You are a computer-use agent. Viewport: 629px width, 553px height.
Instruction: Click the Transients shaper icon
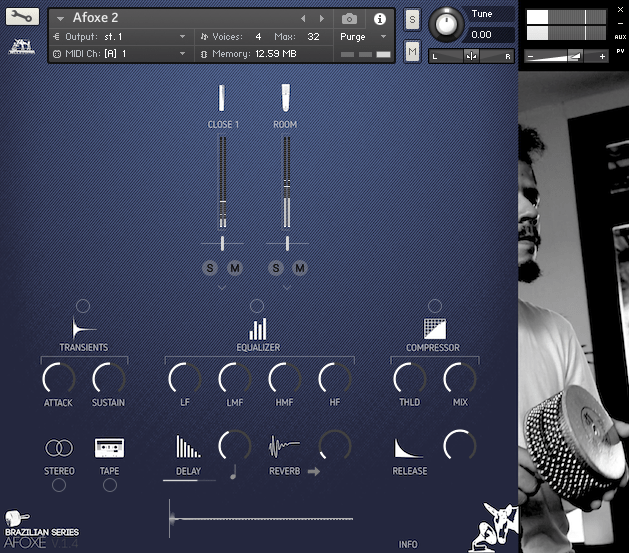(x=83, y=328)
